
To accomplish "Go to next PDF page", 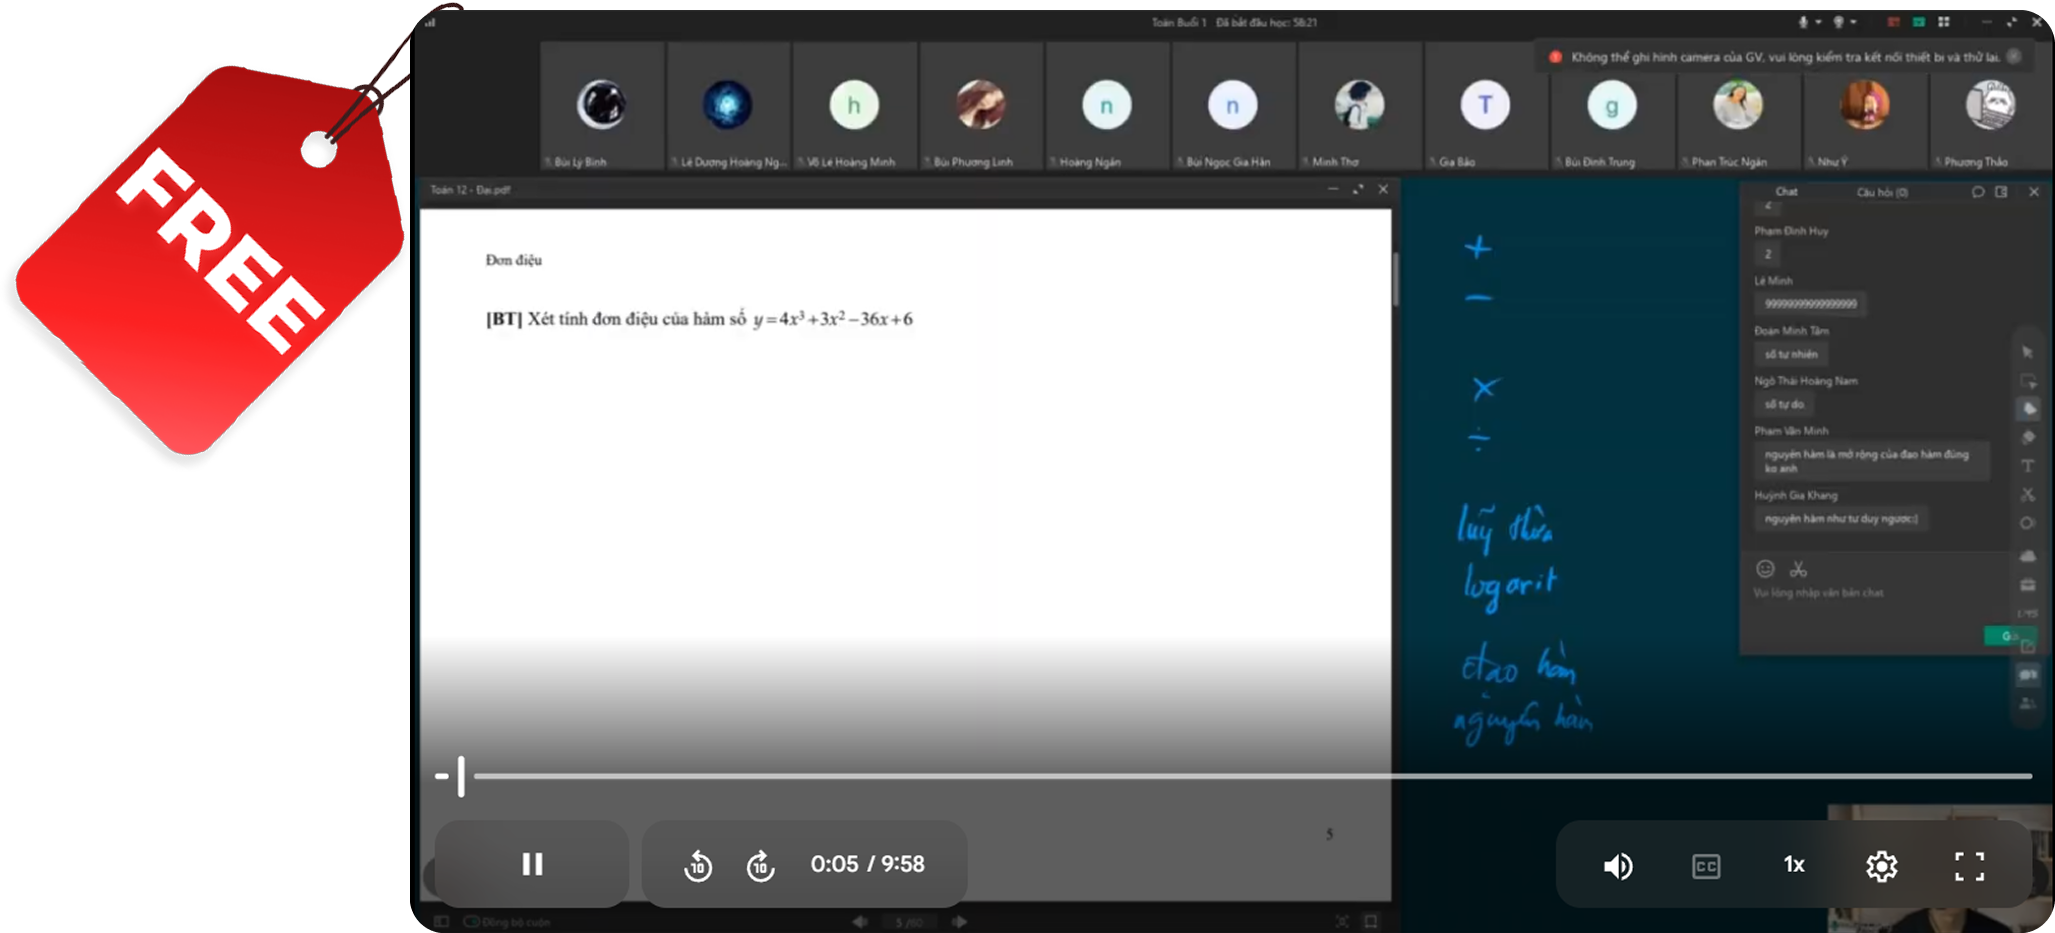I will pyautogui.click(x=961, y=922).
